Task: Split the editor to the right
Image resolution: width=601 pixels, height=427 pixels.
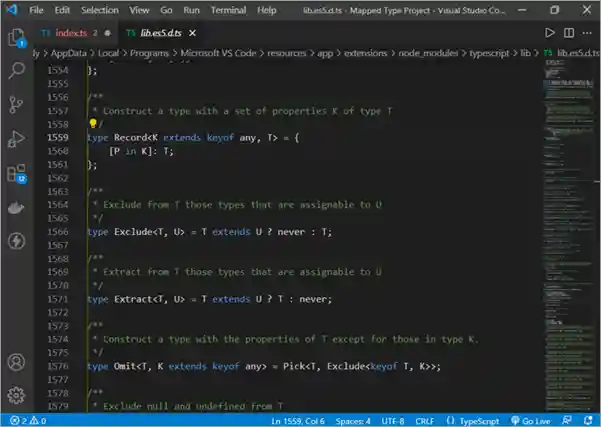Action: pyautogui.click(x=569, y=33)
